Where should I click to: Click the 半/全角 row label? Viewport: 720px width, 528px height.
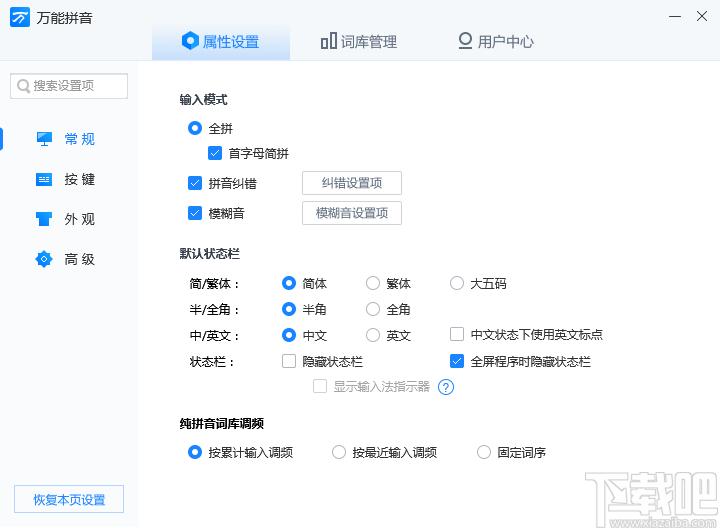[214, 309]
